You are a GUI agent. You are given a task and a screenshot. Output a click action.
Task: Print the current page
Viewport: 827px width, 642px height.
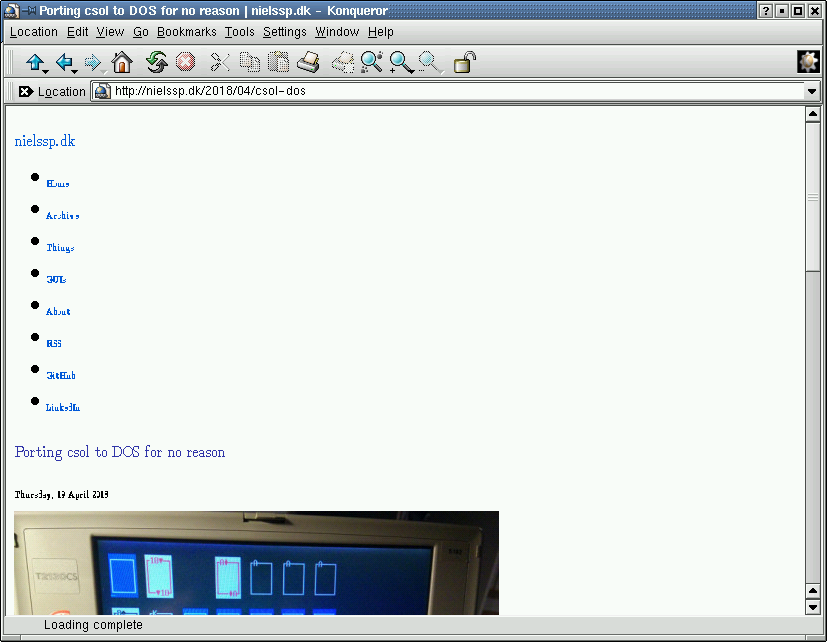click(308, 61)
